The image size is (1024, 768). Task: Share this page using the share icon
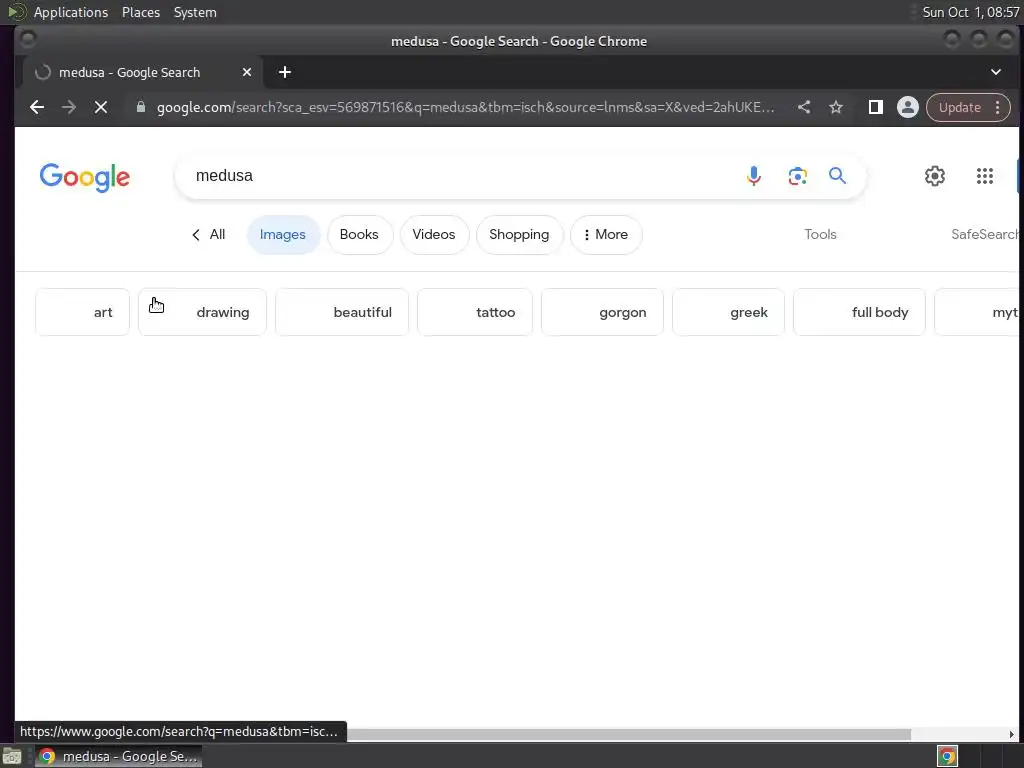[804, 107]
